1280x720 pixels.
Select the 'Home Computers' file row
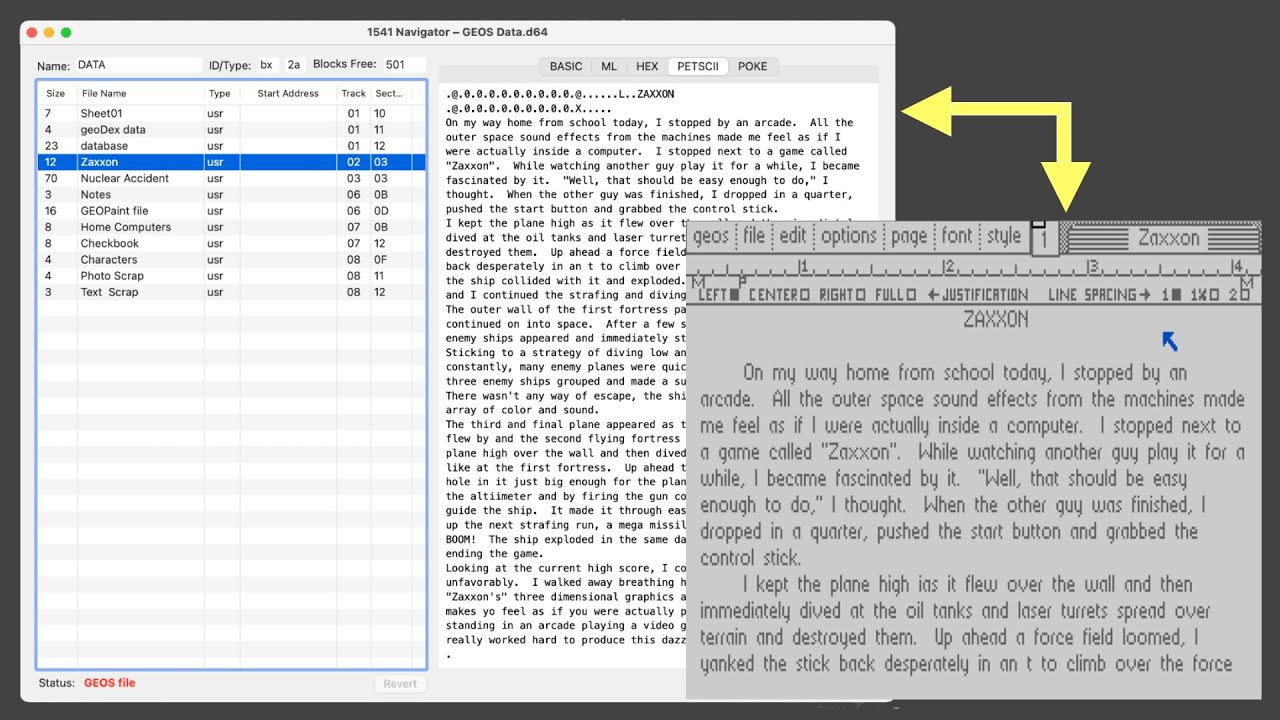click(x=232, y=227)
